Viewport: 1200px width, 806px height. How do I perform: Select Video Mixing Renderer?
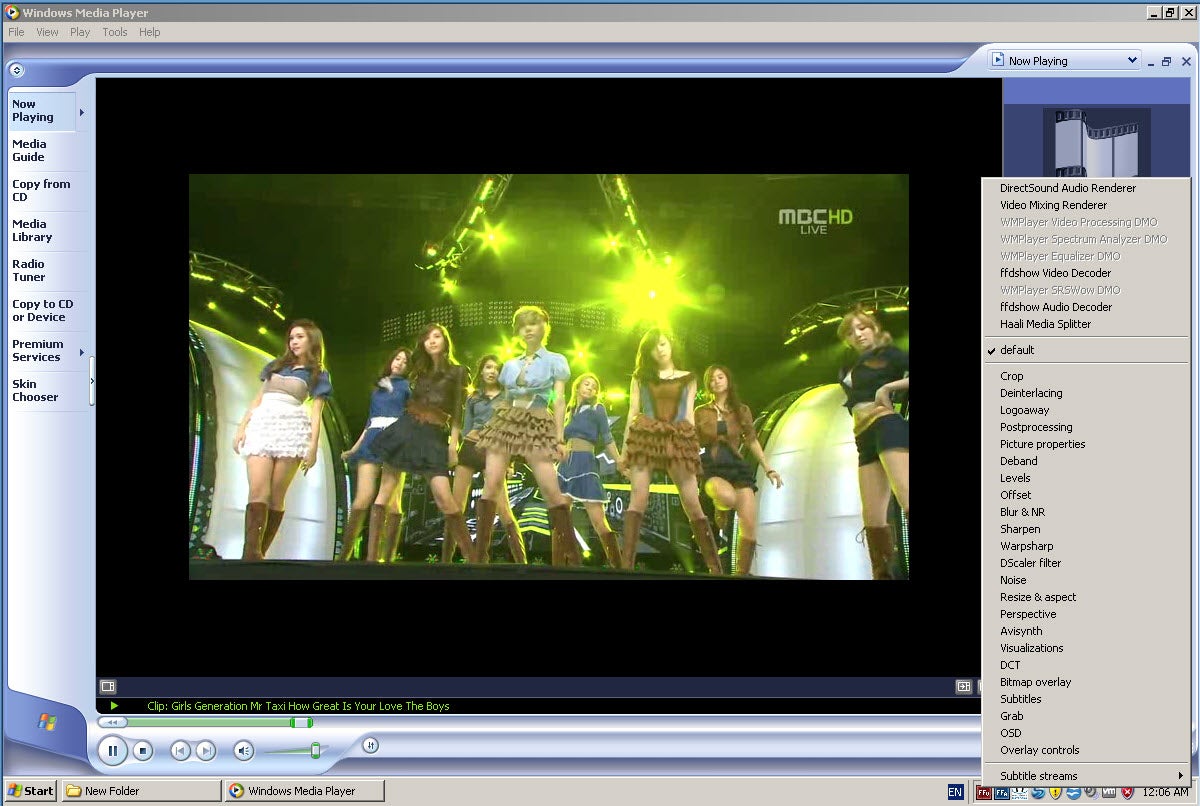coord(1086,205)
